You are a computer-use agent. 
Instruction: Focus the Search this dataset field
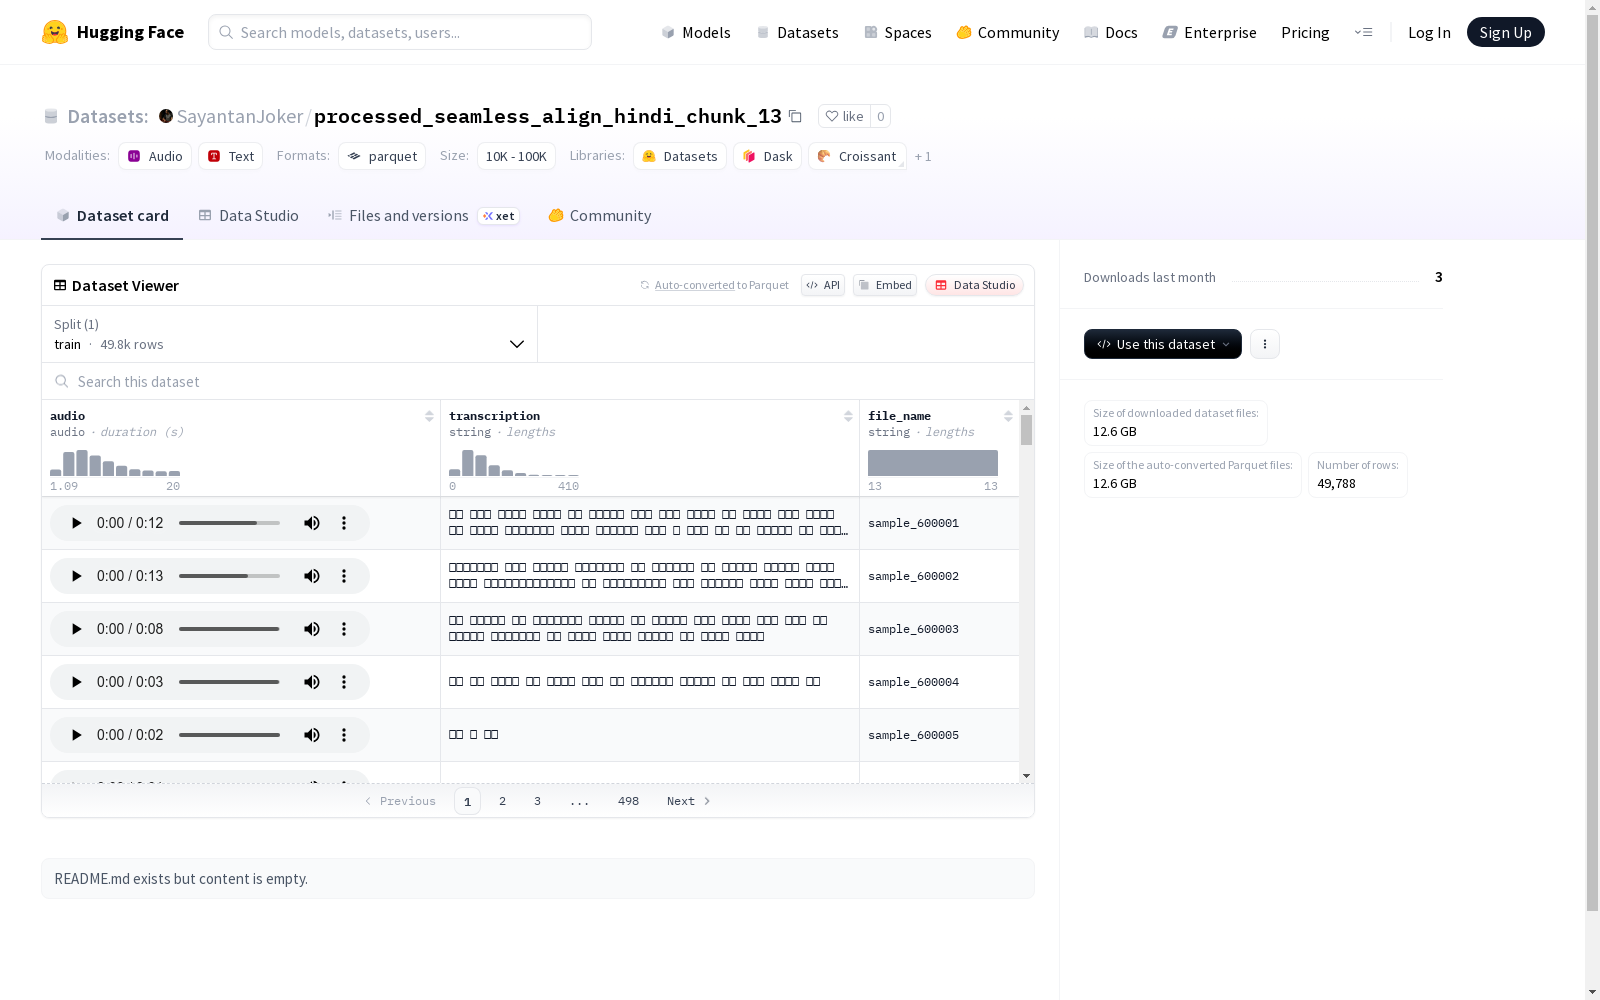(538, 381)
